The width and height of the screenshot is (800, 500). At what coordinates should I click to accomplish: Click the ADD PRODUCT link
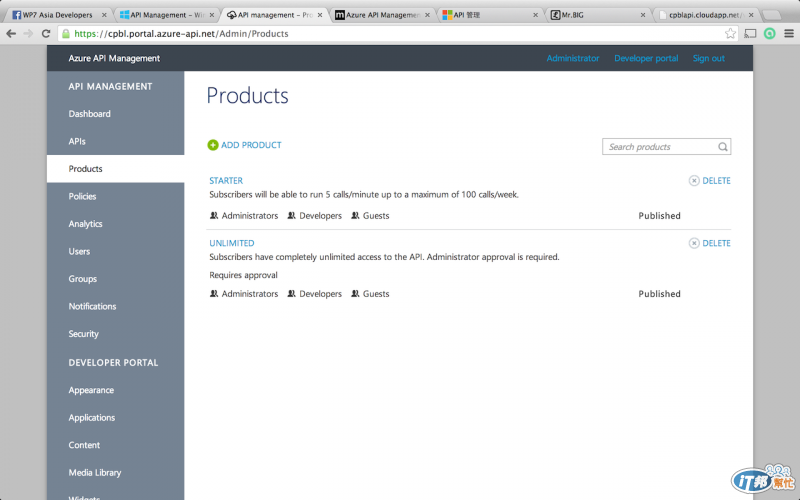251,145
